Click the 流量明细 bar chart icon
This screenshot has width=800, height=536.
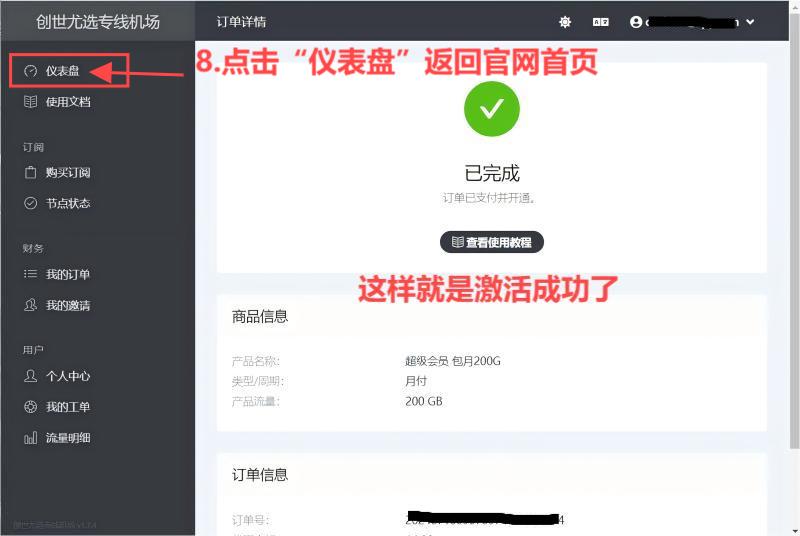[x=31, y=438]
